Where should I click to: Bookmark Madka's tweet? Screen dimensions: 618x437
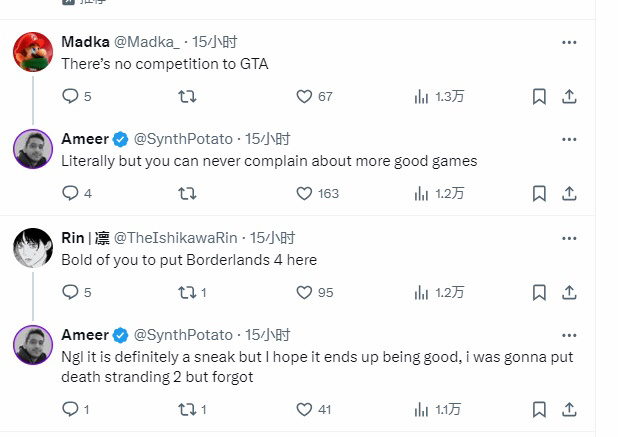539,96
